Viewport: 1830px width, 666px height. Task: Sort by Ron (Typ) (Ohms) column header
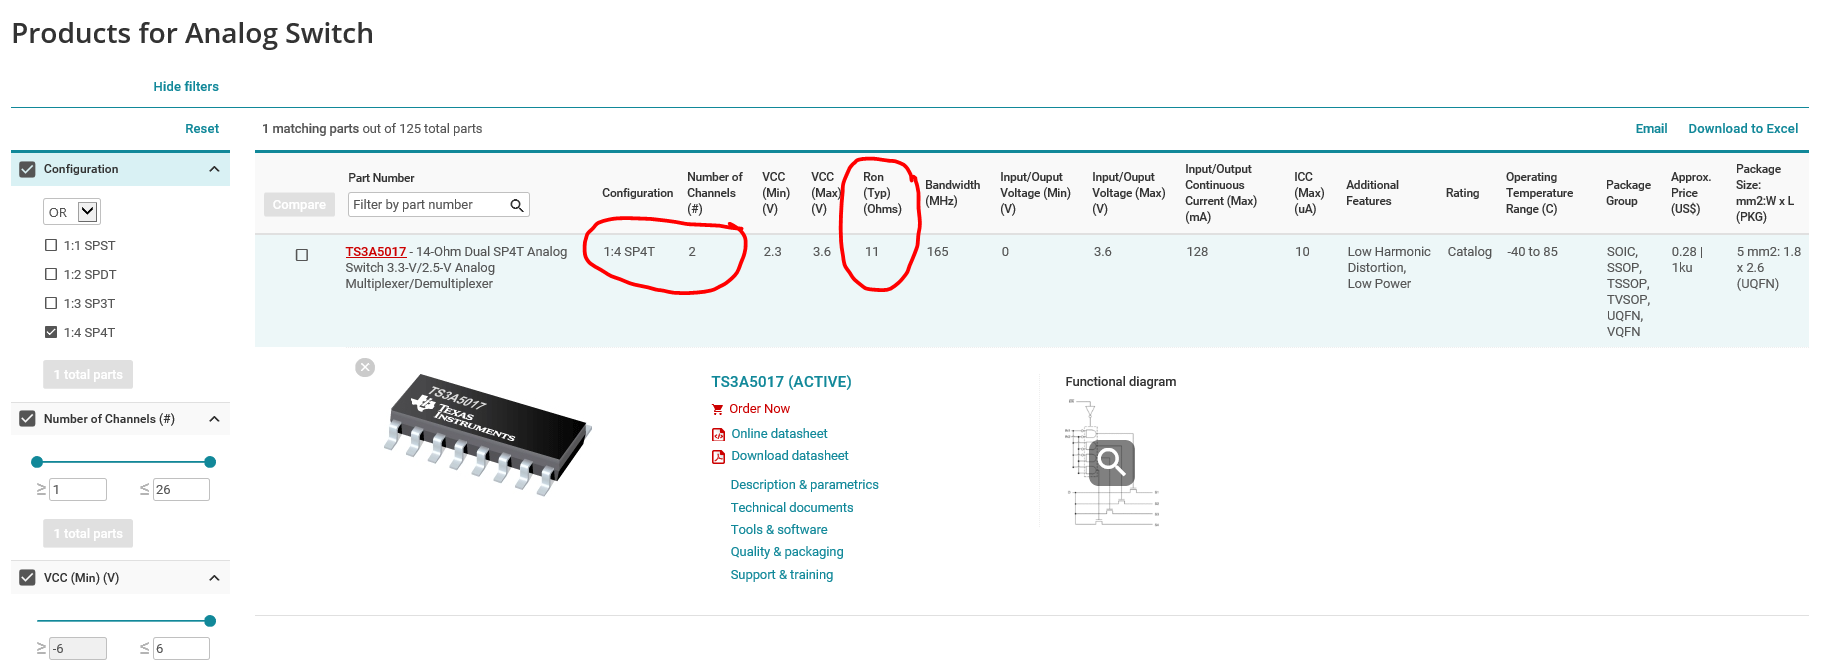882,193
